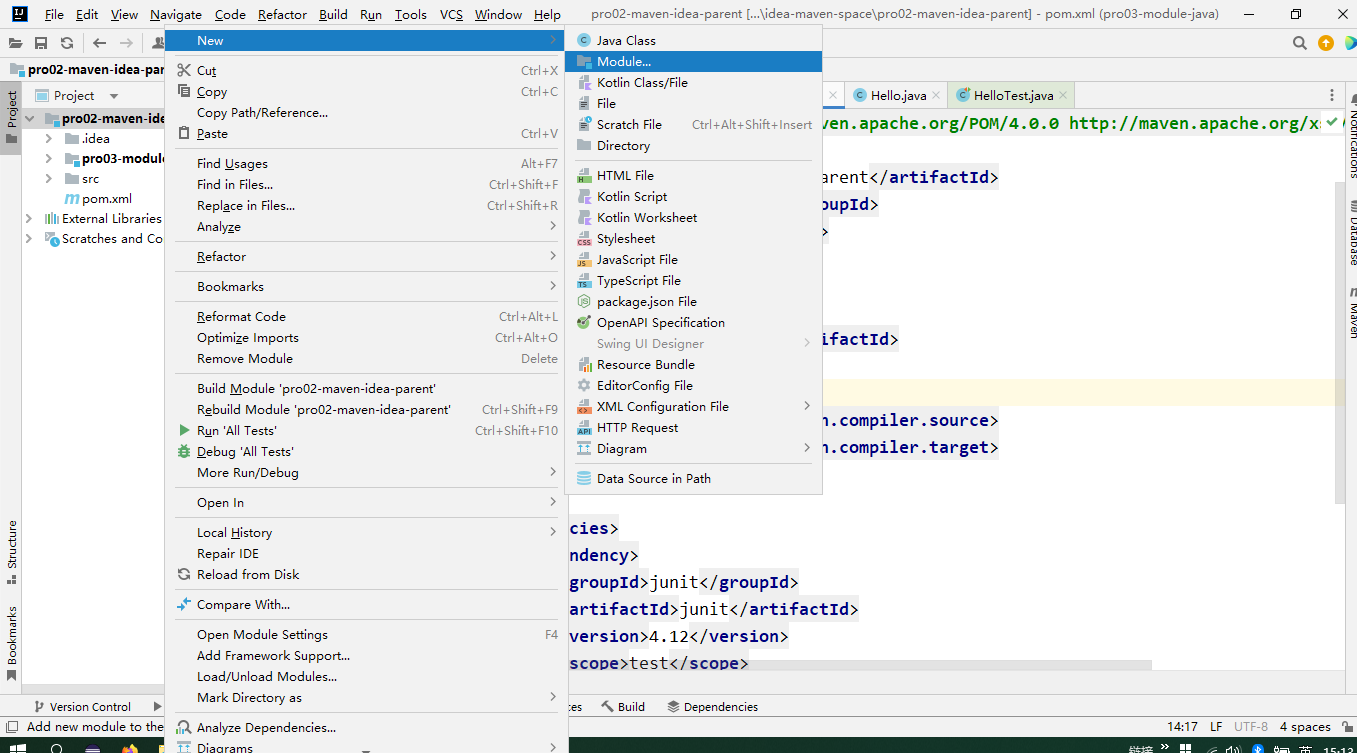Screen dimensions: 1357x753
Task: Open the Structure tool window stripe
Action: tap(12, 552)
